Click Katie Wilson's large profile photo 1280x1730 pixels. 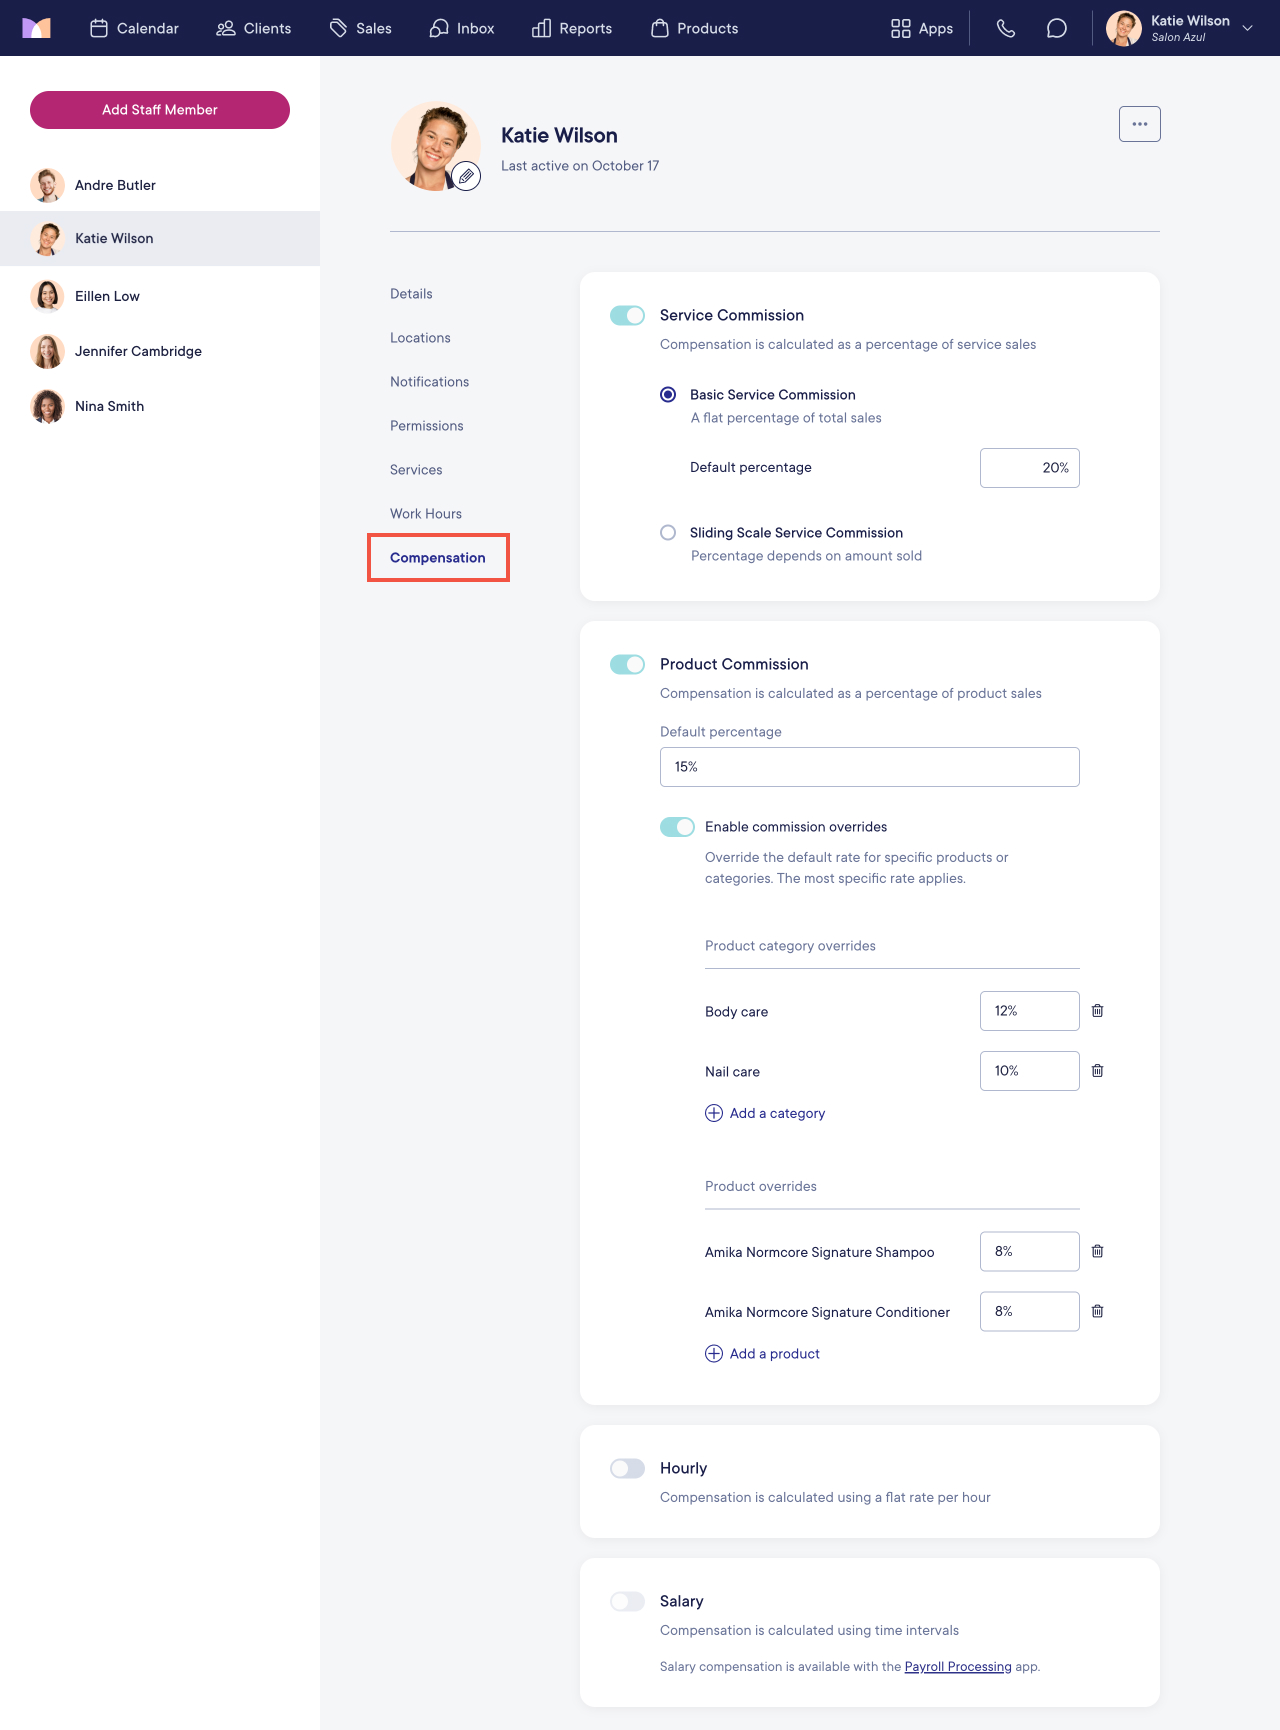click(x=435, y=146)
